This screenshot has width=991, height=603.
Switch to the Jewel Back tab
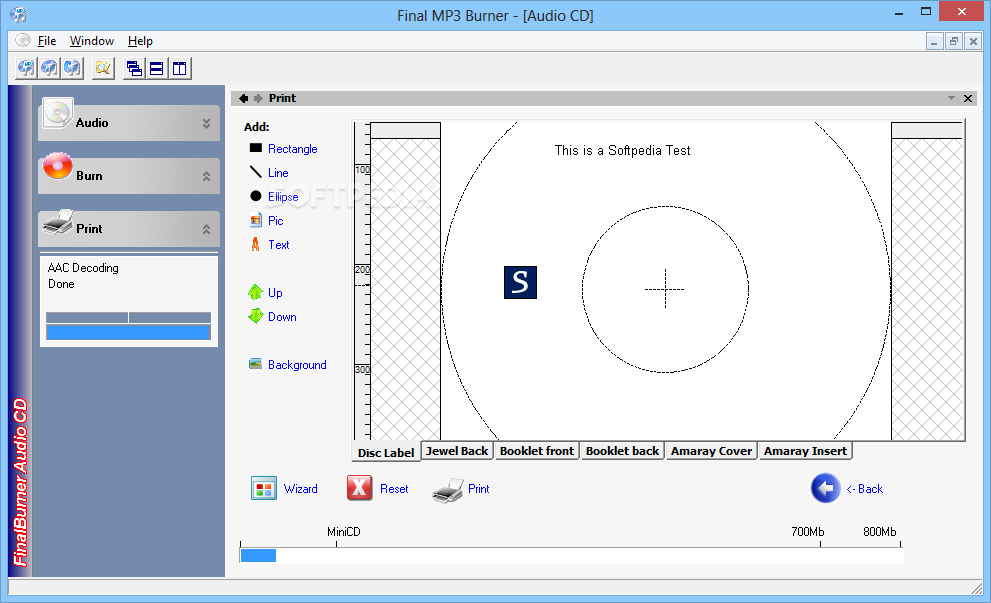click(x=457, y=451)
